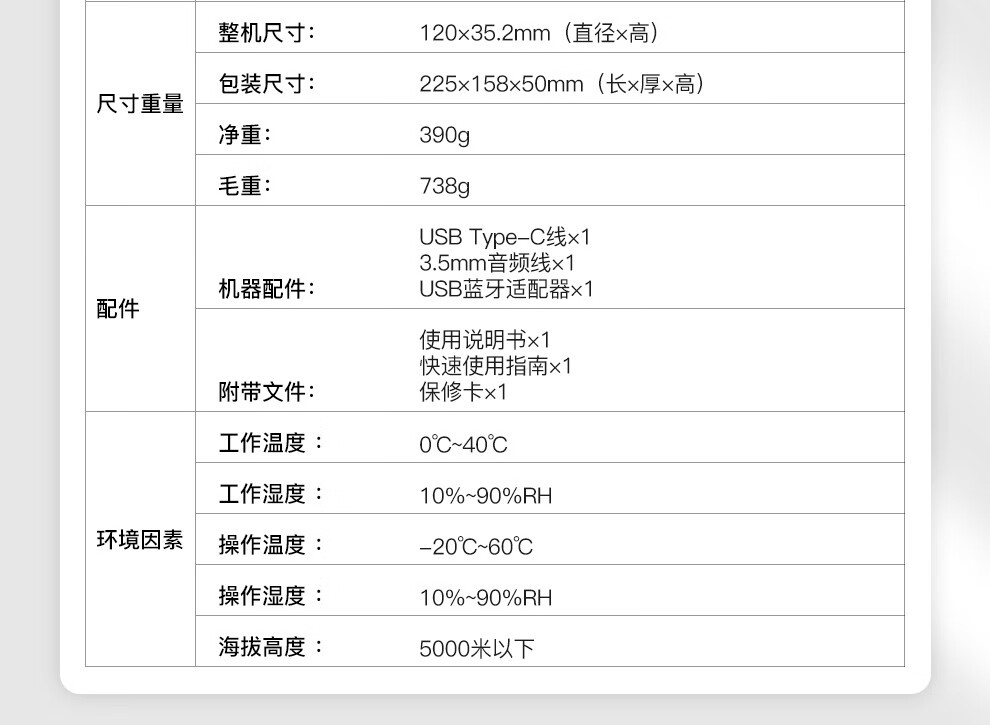Screen dimensions: 990x725
Task: Click the 机器配件 label
Action: click(267, 289)
